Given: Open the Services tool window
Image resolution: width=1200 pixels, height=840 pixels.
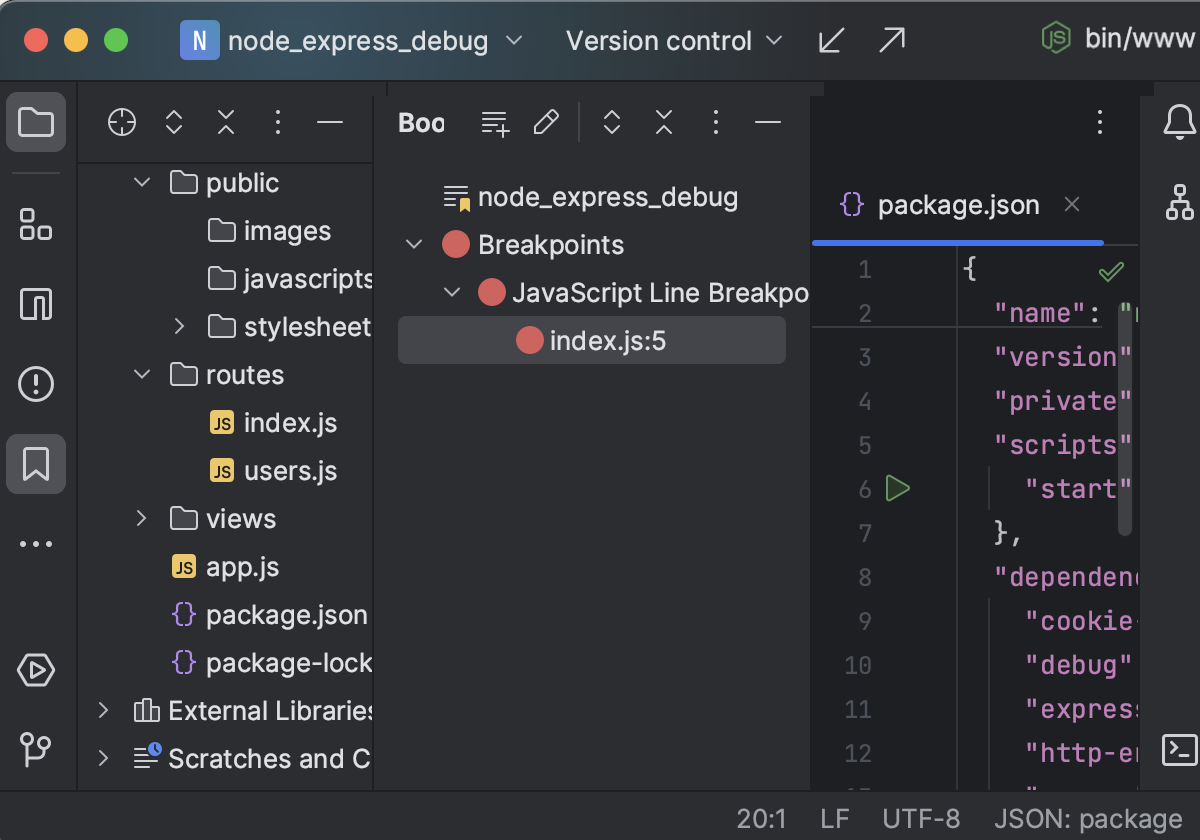Looking at the screenshot, I should coord(36,670).
